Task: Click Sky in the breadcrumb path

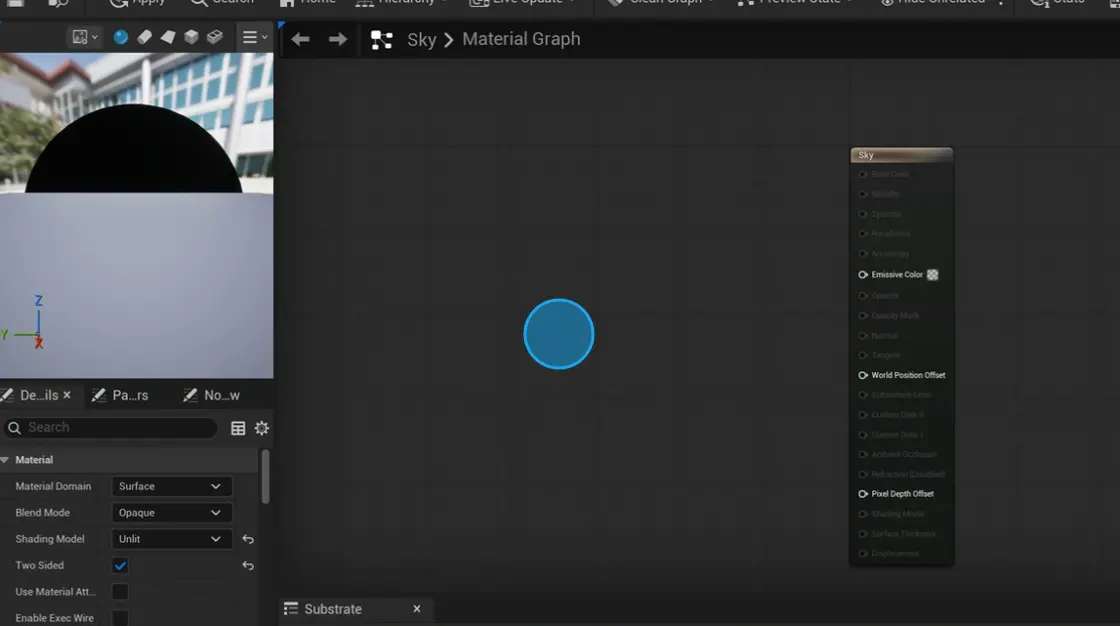Action: tap(423, 39)
